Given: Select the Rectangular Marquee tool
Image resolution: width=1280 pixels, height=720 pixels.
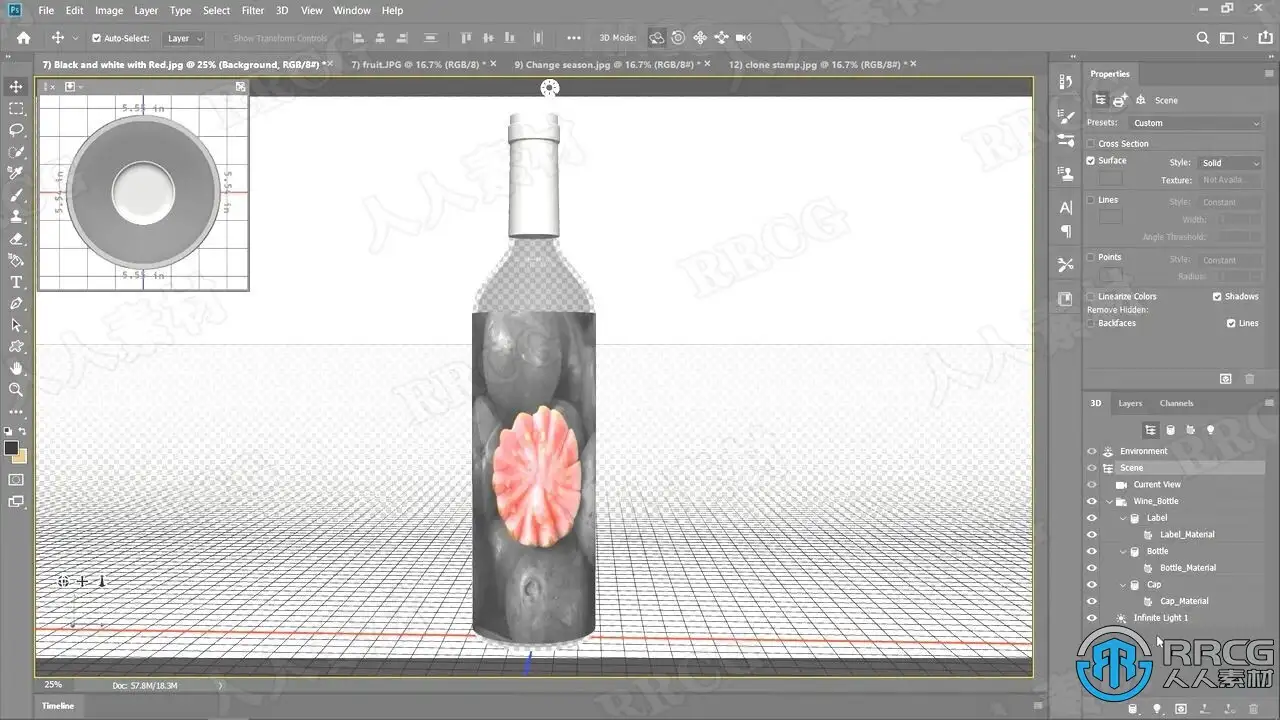Looking at the screenshot, I should click(16, 109).
